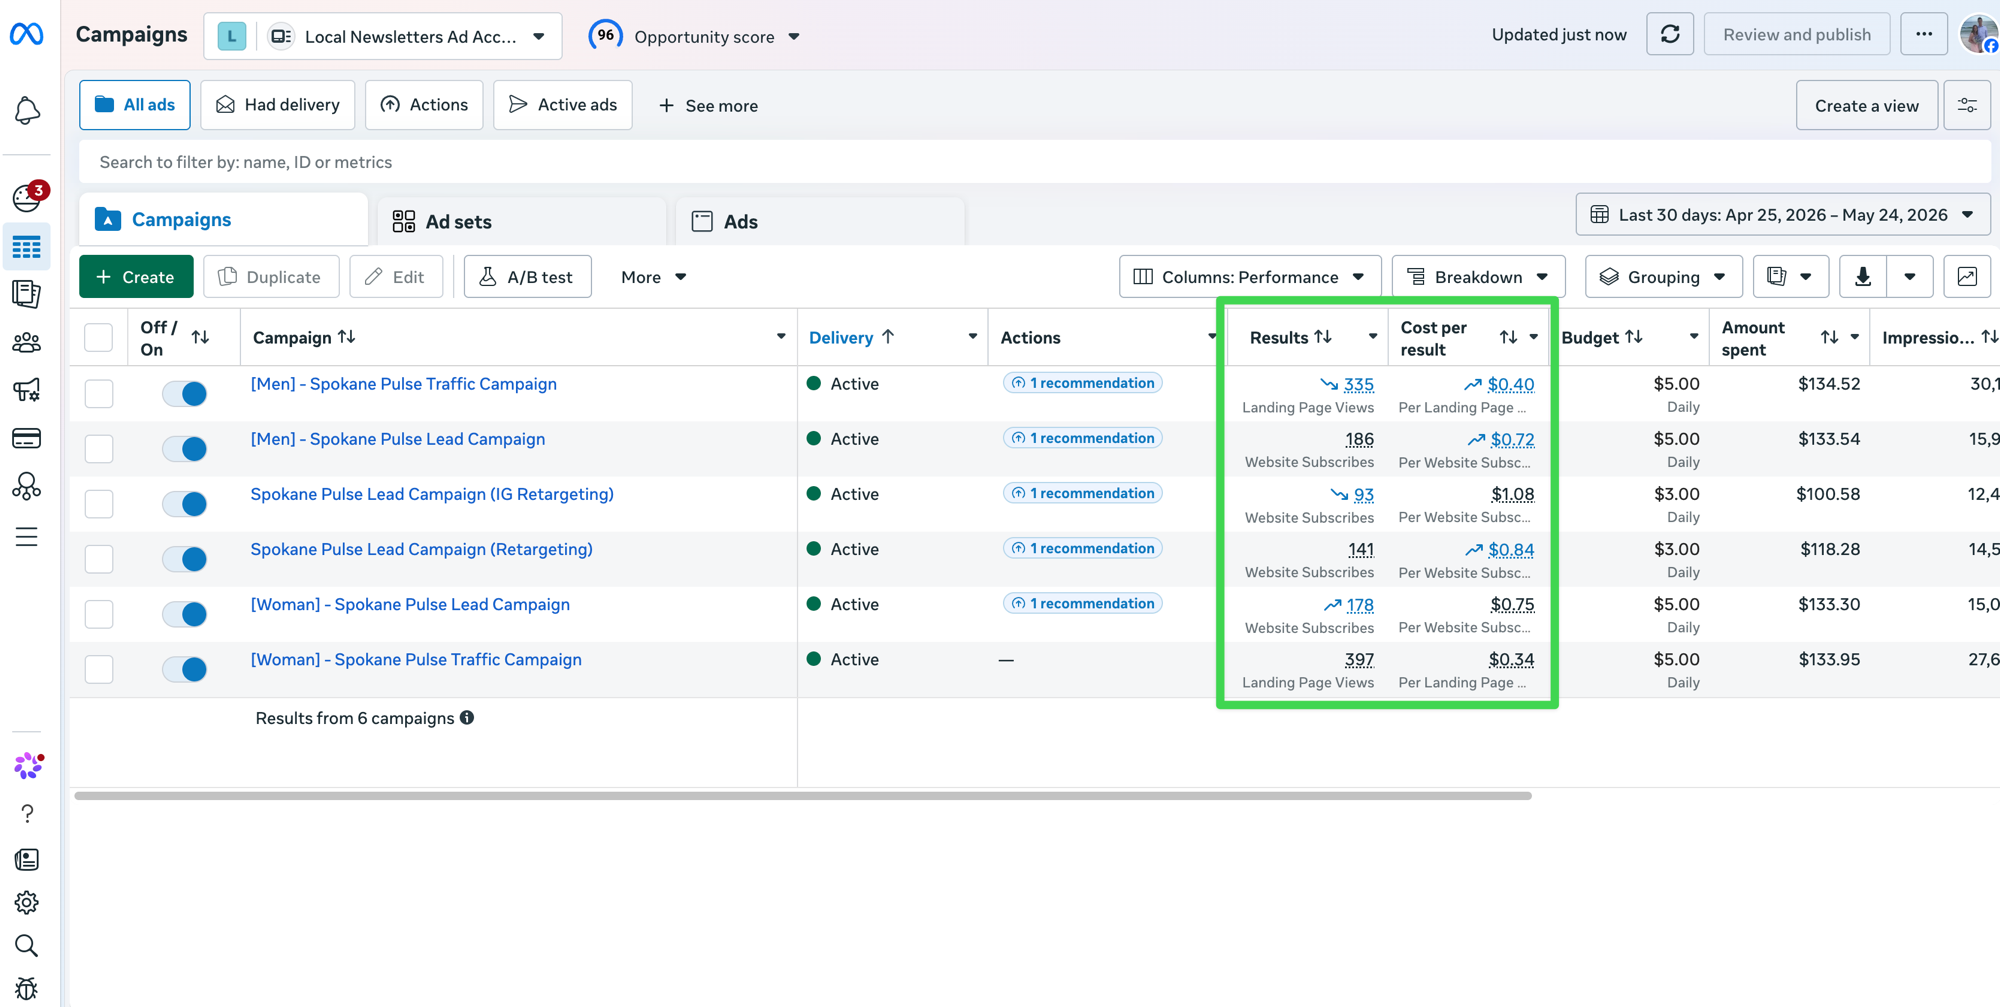
Task: Switch to the Campaigns tab
Action: click(x=224, y=220)
